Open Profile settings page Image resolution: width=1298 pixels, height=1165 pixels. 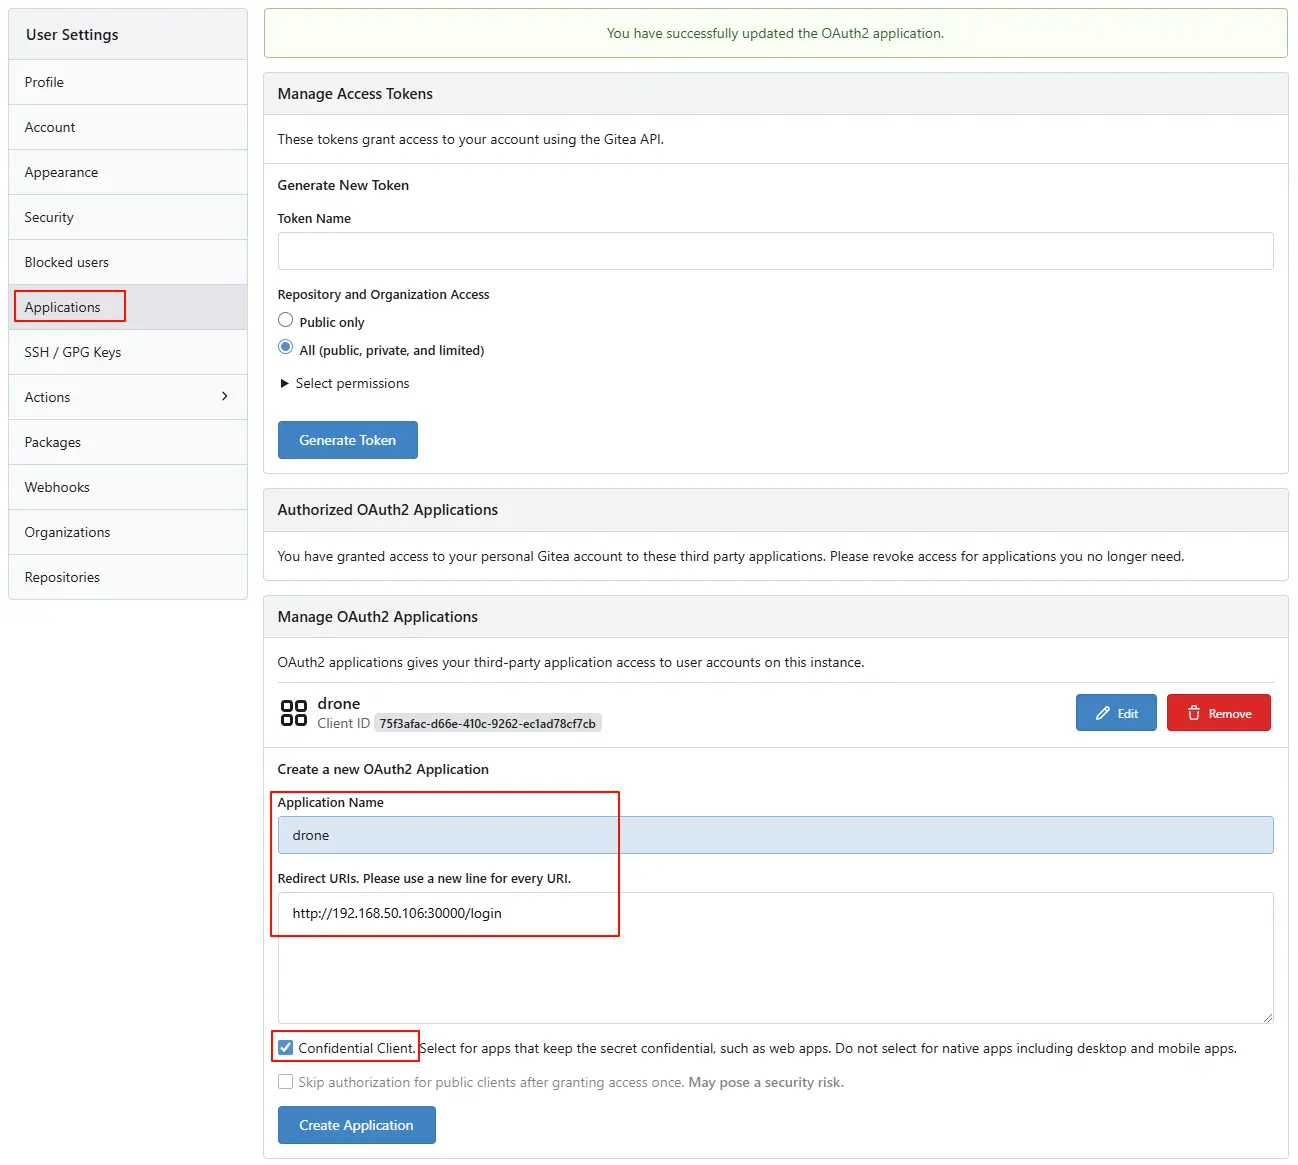(128, 82)
